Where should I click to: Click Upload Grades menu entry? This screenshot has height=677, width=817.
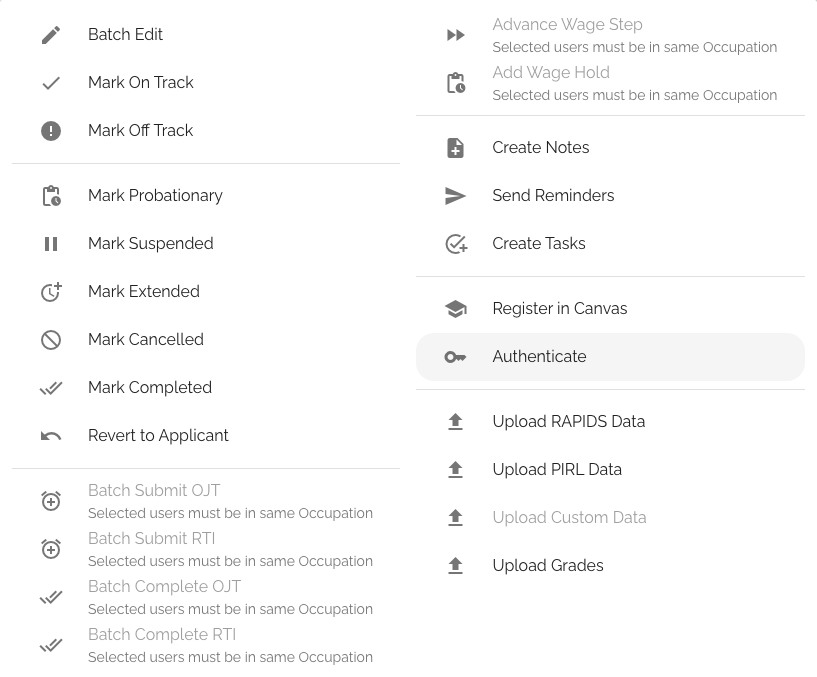610,565
